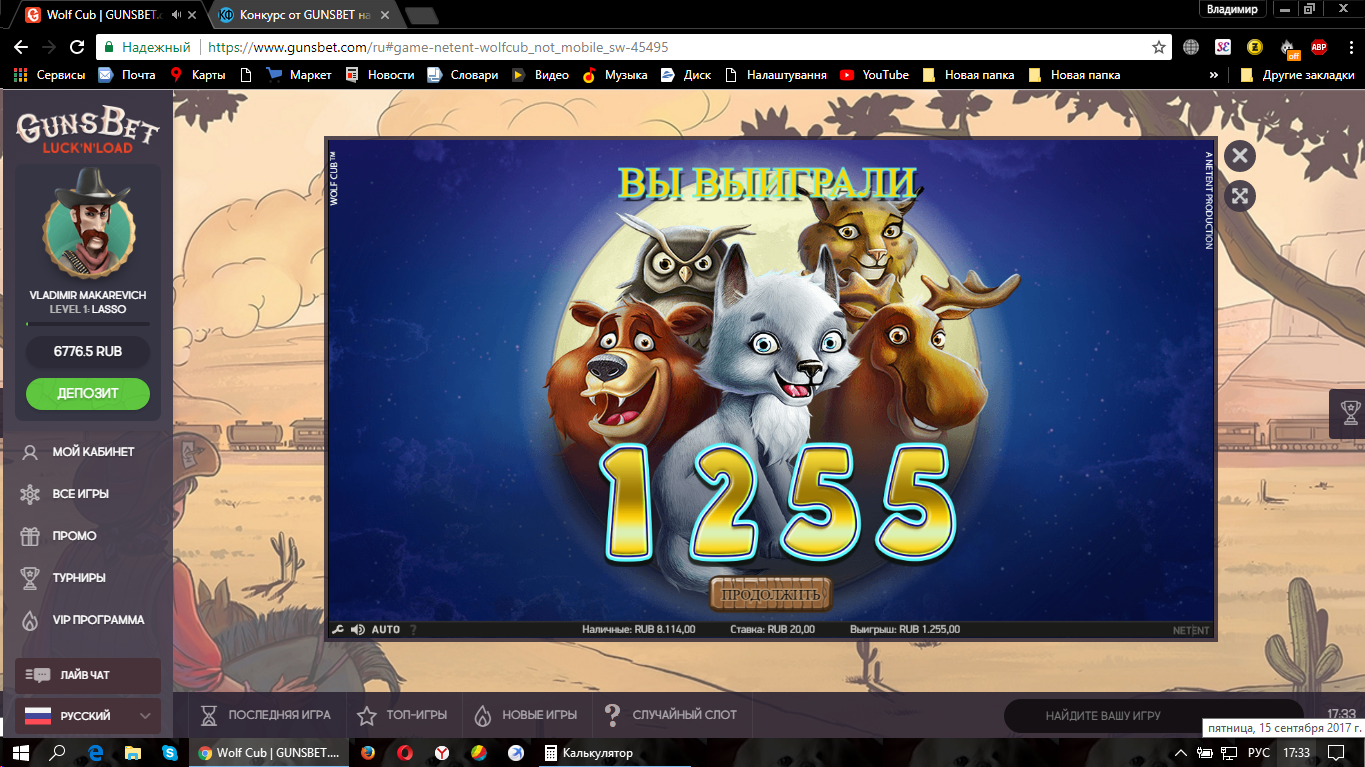Screen dimensions: 1365x767
Task: Open the Словари bookmark
Action: pyautogui.click(x=462, y=75)
